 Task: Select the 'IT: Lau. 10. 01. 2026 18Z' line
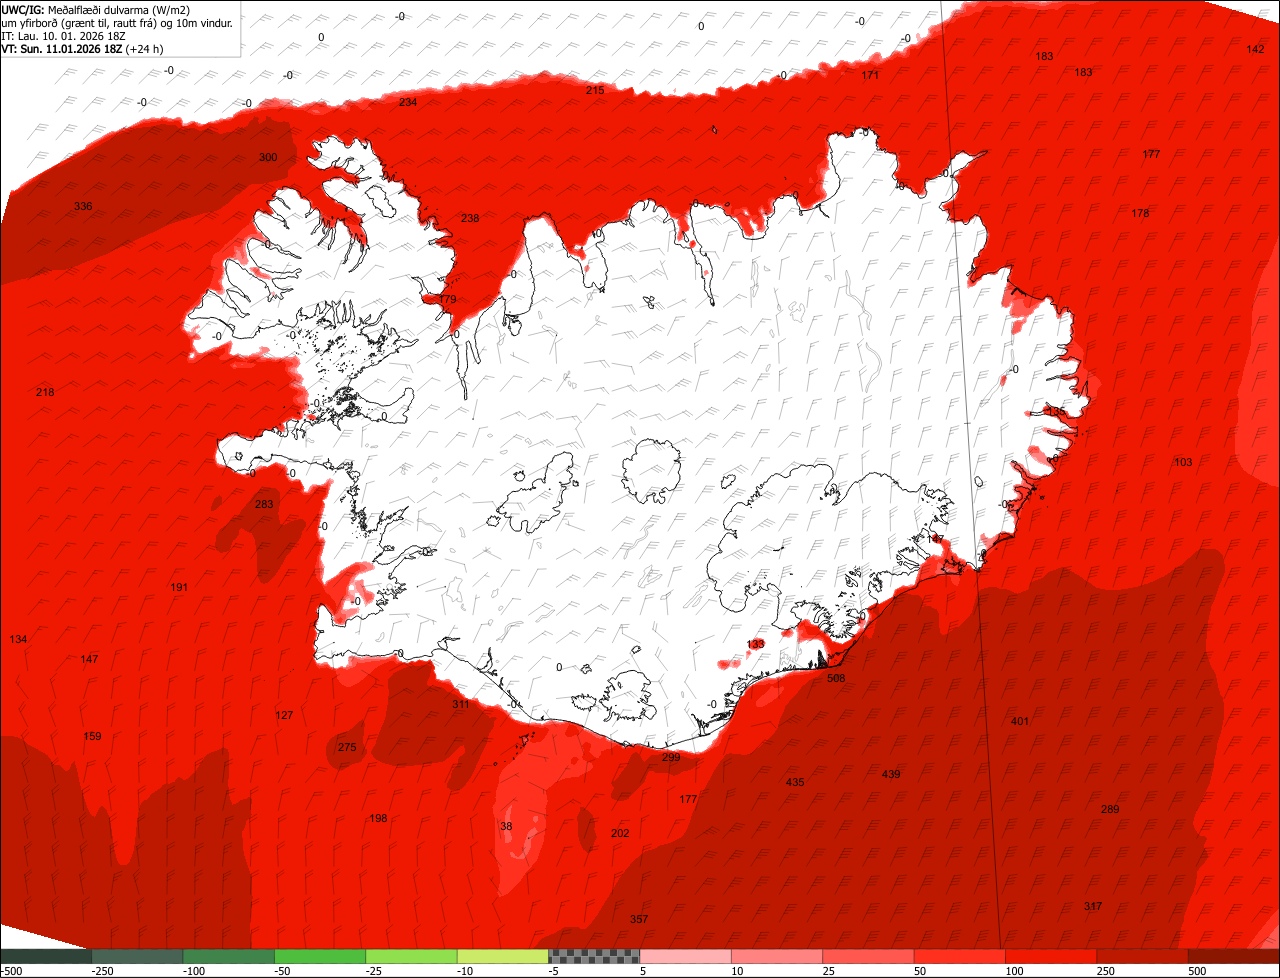point(64,35)
